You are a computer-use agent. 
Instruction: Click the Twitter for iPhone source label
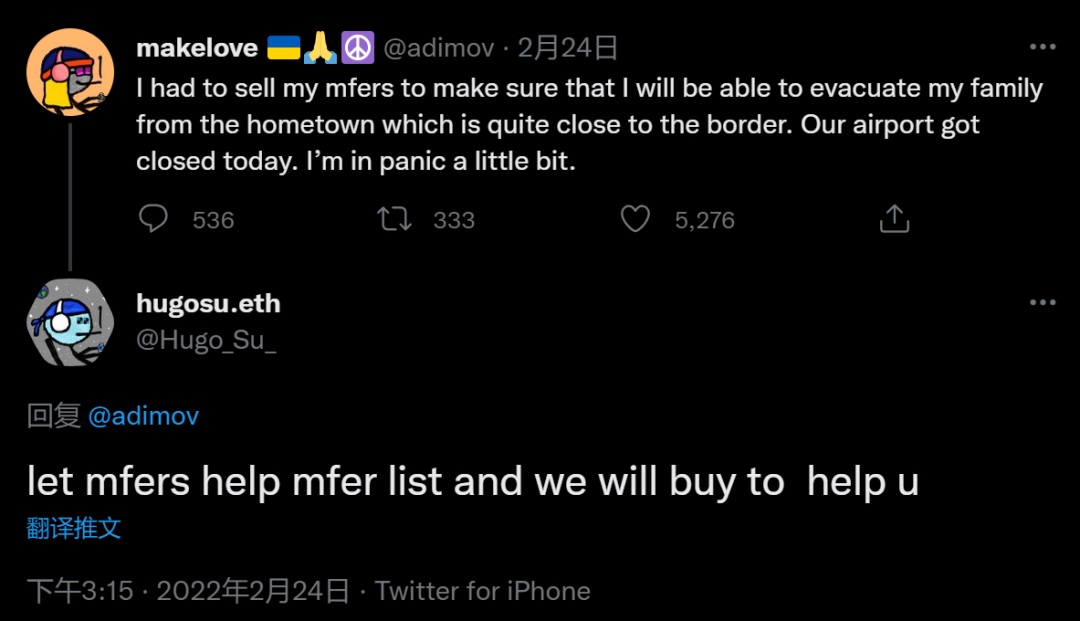click(x=482, y=591)
